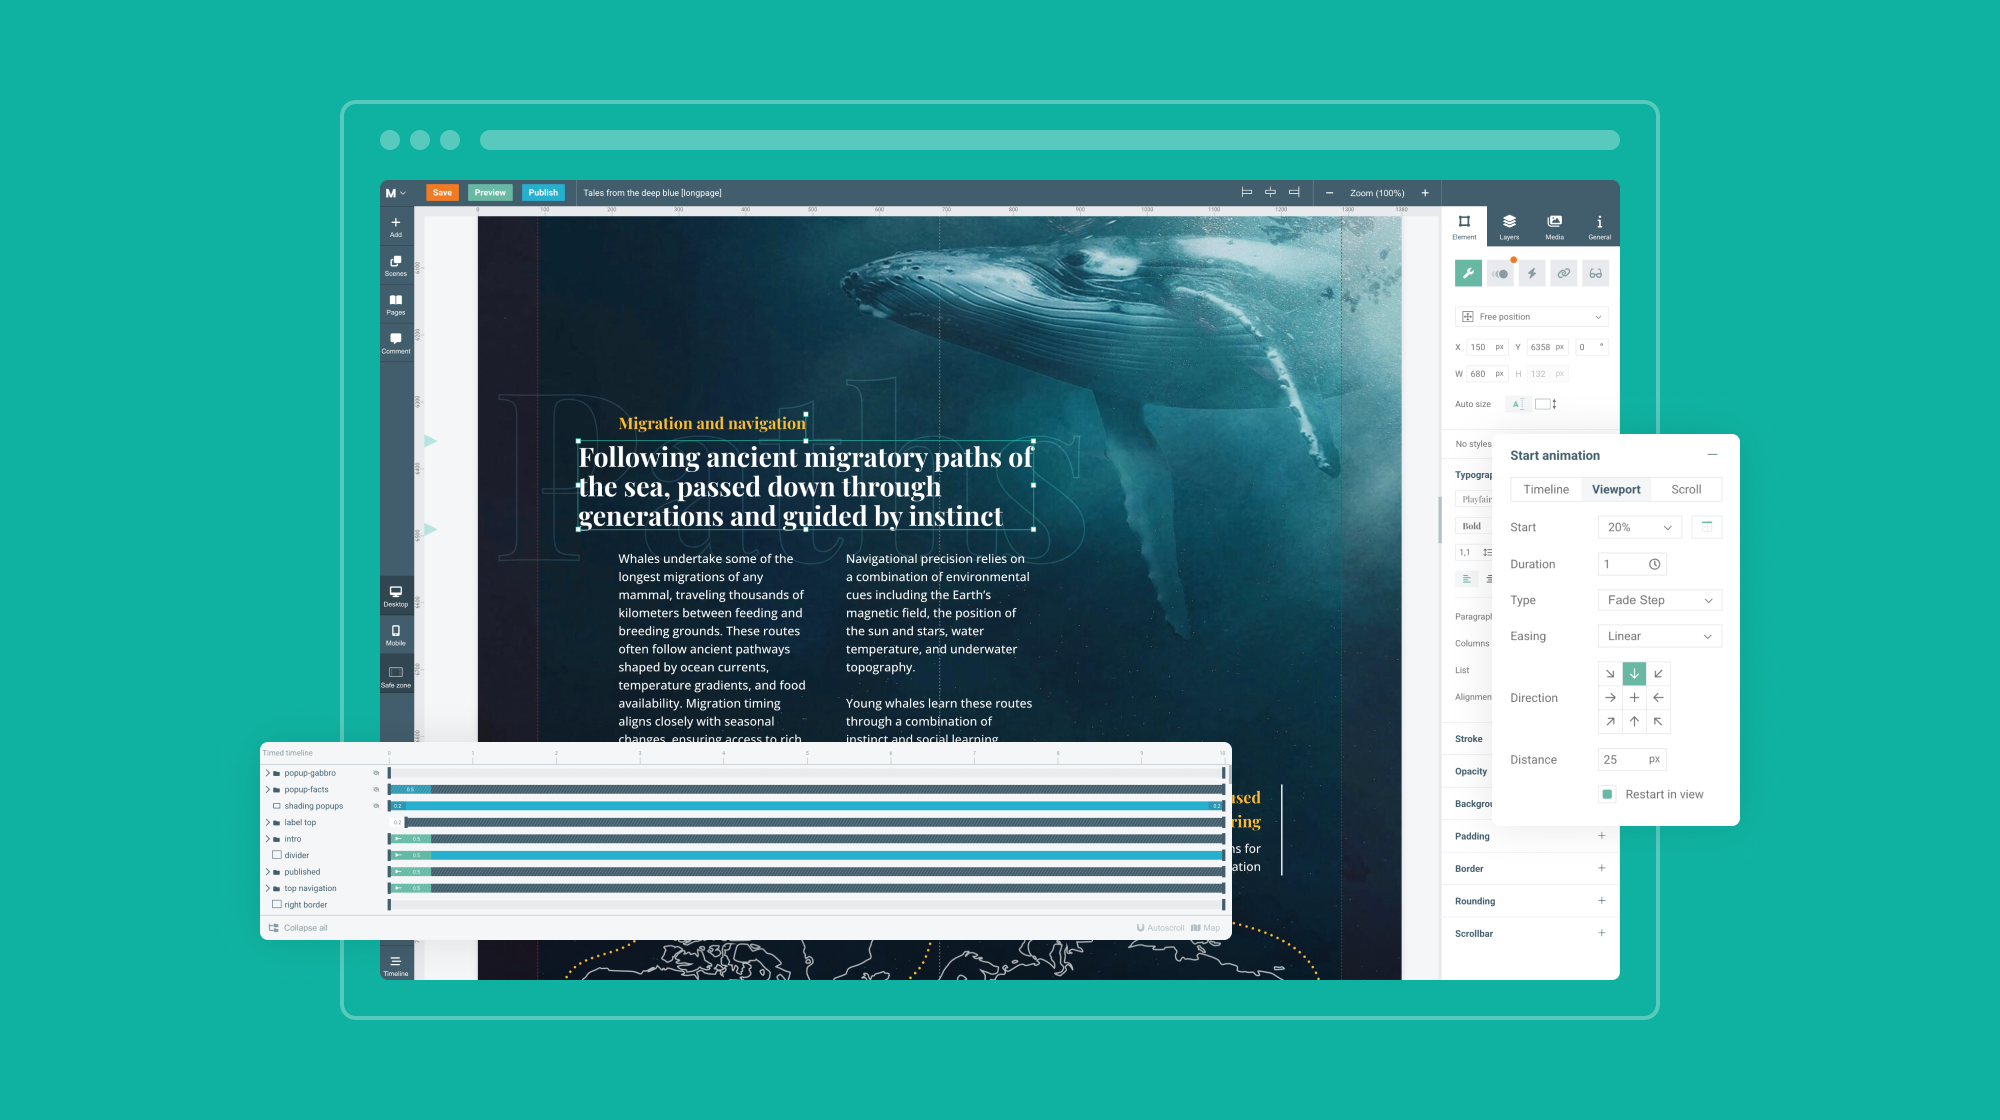Click the Distance input field

click(x=1622, y=760)
